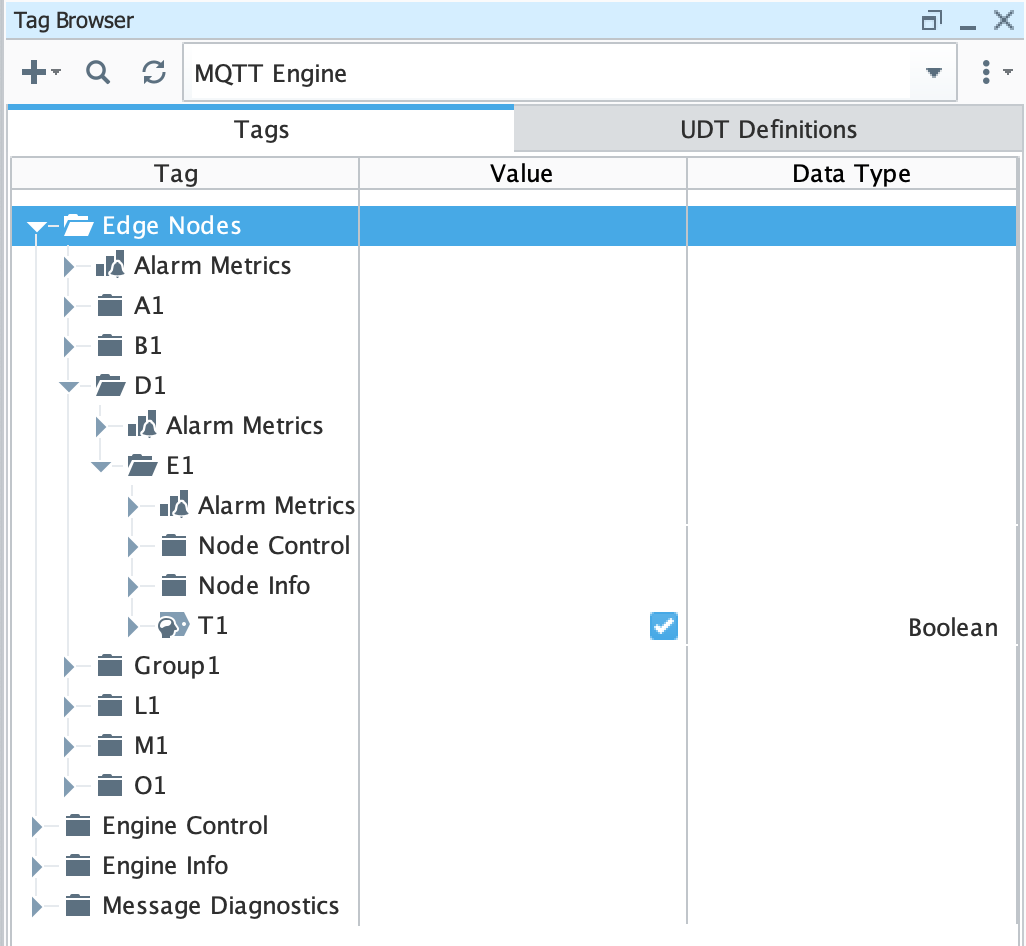Select the Message Diagnostics tree item

click(220, 906)
